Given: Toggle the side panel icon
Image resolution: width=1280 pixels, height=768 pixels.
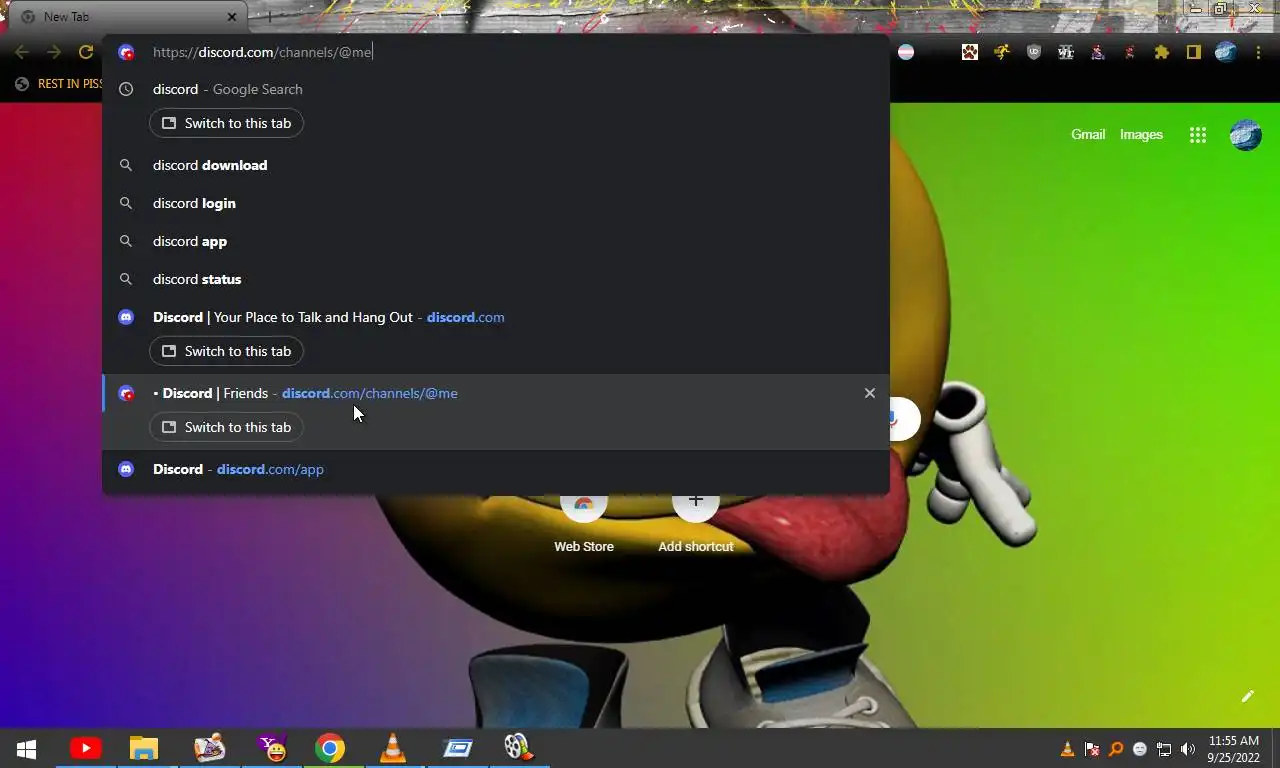Looking at the screenshot, I should click(1194, 52).
